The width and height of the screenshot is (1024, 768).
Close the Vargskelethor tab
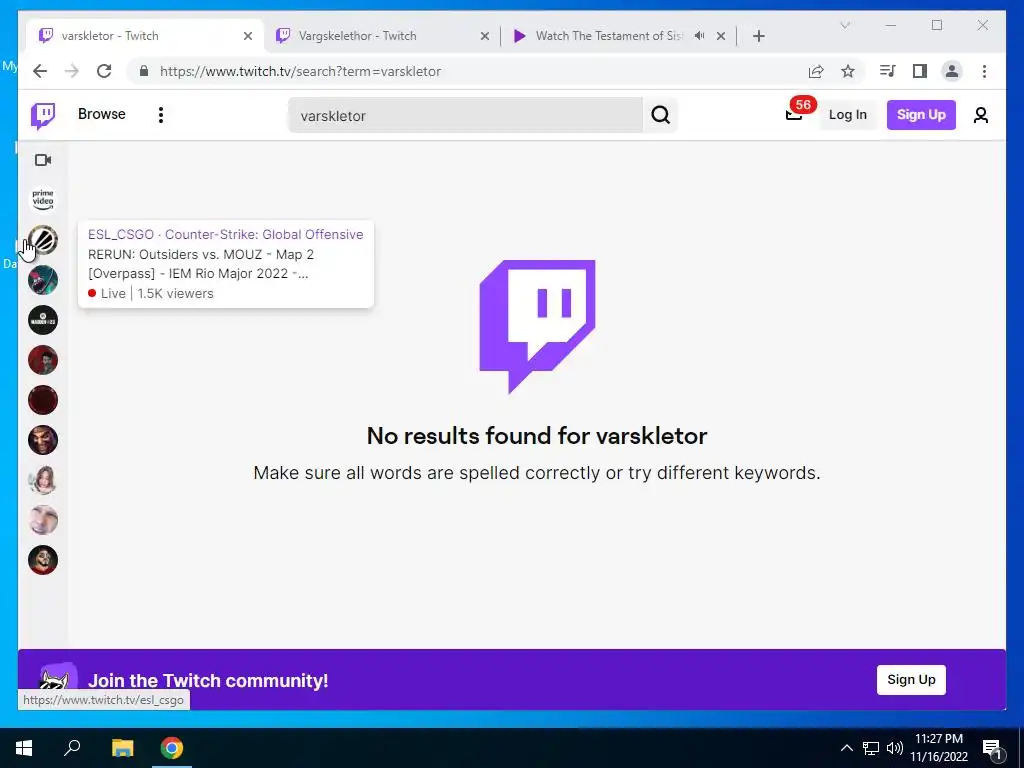(485, 37)
